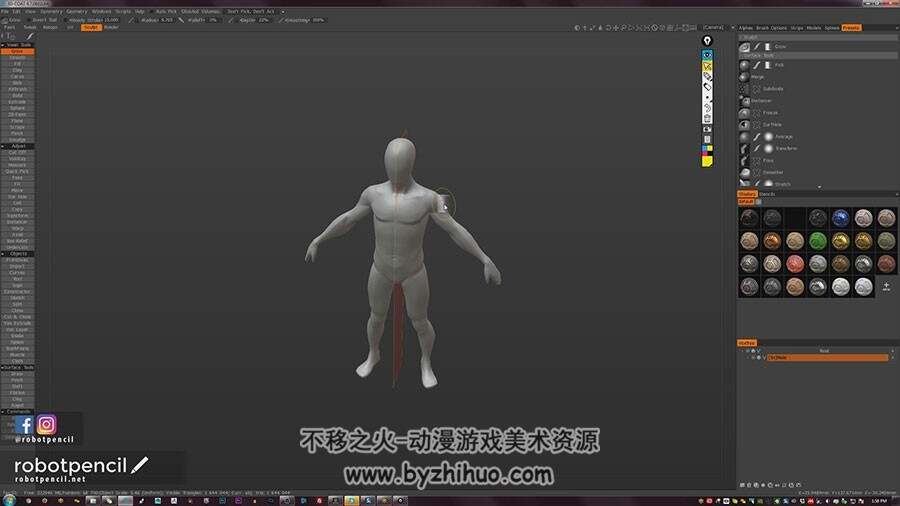This screenshot has height=506, width=900.
Task: Apply the Merge brush preset
Action: click(x=758, y=77)
